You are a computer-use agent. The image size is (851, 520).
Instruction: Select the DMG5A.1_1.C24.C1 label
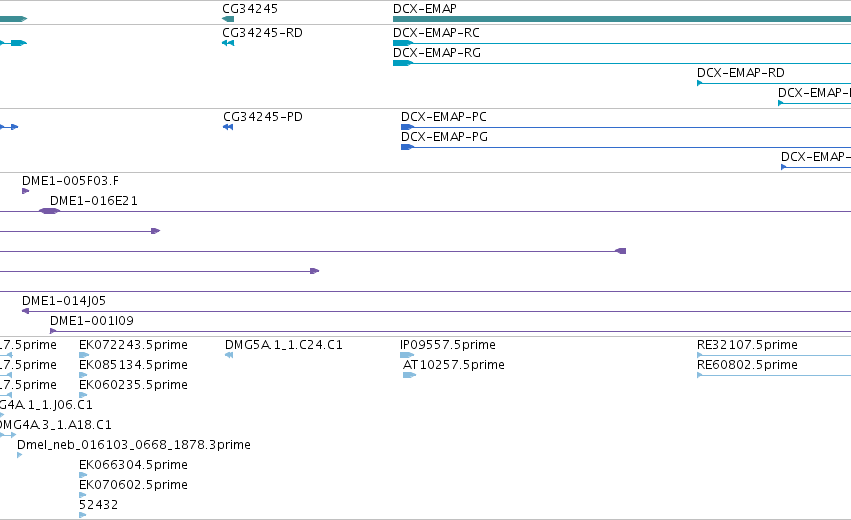pyautogui.click(x=284, y=345)
